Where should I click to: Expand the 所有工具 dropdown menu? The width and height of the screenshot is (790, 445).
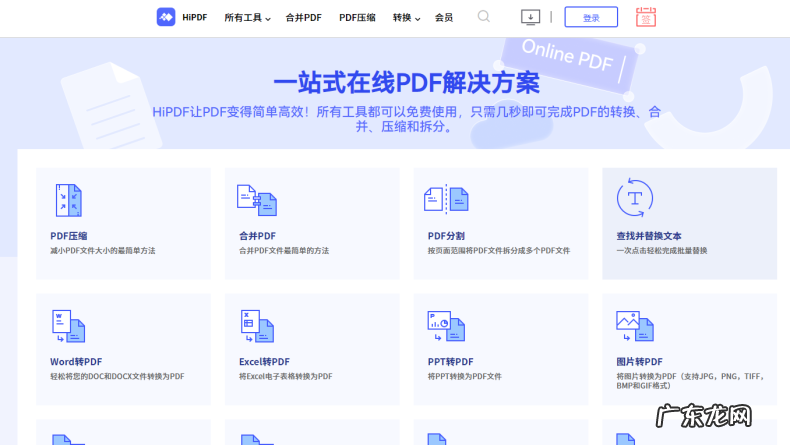click(247, 18)
